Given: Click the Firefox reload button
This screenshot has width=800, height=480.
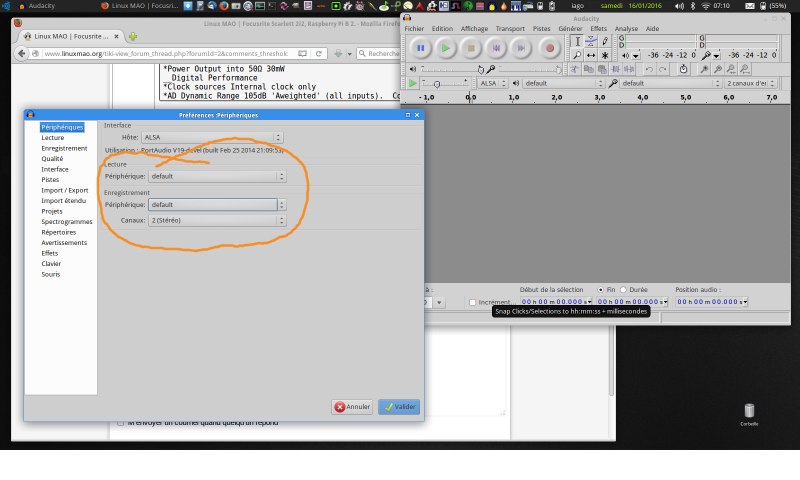Looking at the screenshot, I should click(x=318, y=53).
